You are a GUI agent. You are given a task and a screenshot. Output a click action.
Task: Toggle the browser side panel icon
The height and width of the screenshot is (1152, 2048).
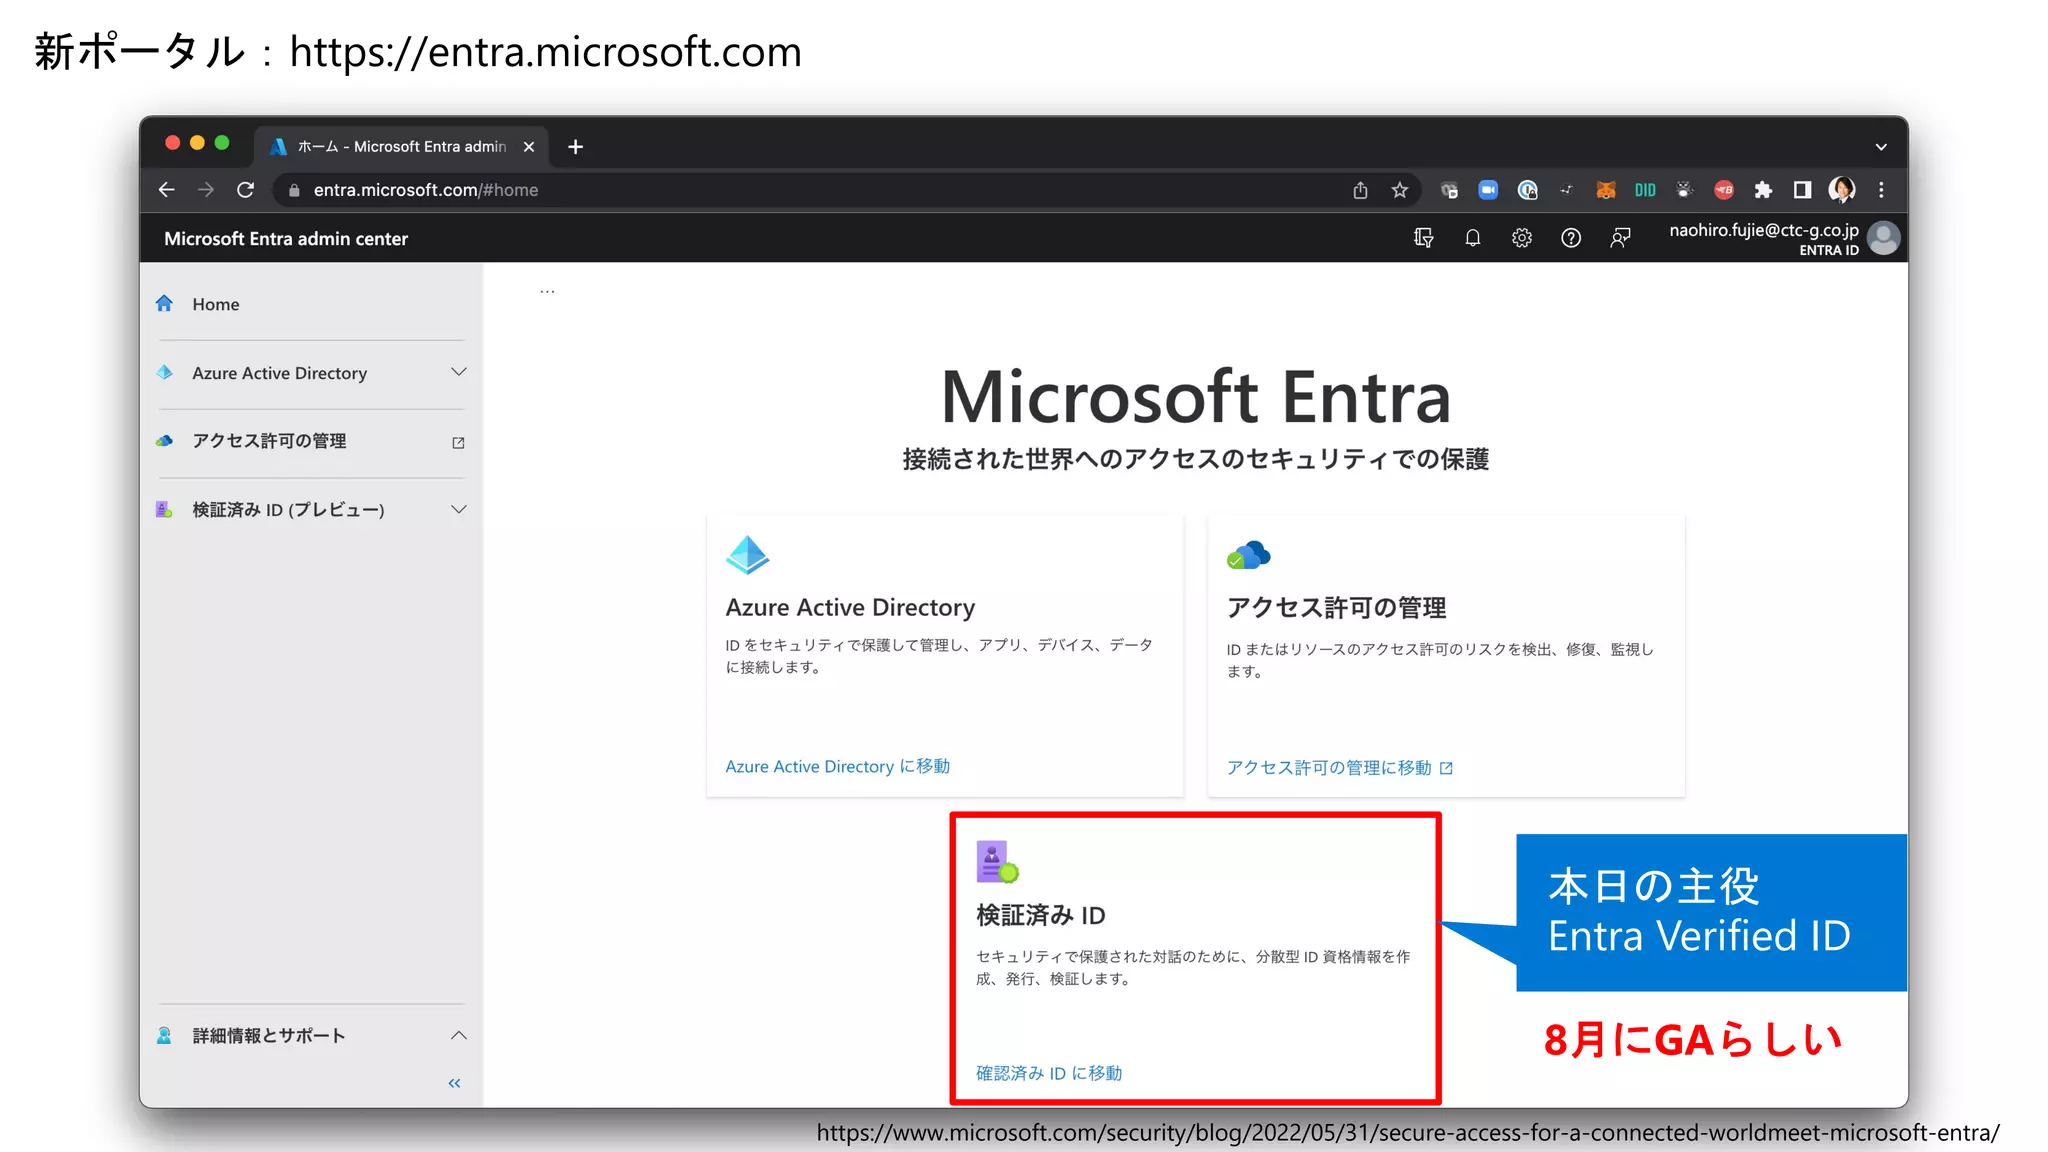pos(1802,190)
